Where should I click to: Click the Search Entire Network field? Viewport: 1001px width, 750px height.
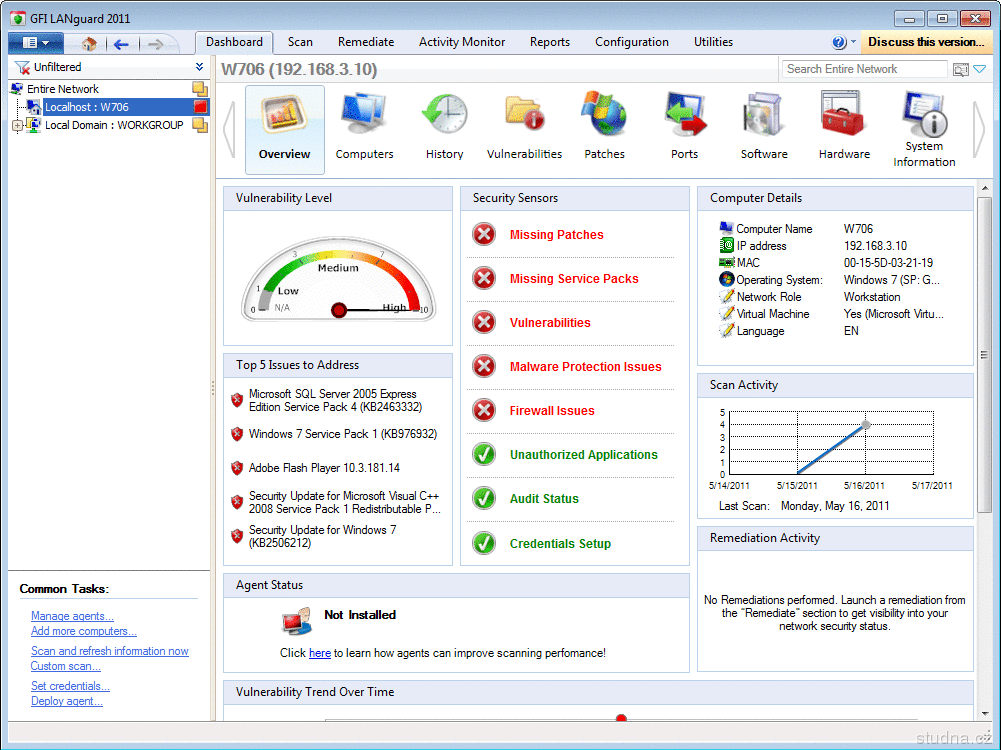(x=864, y=69)
